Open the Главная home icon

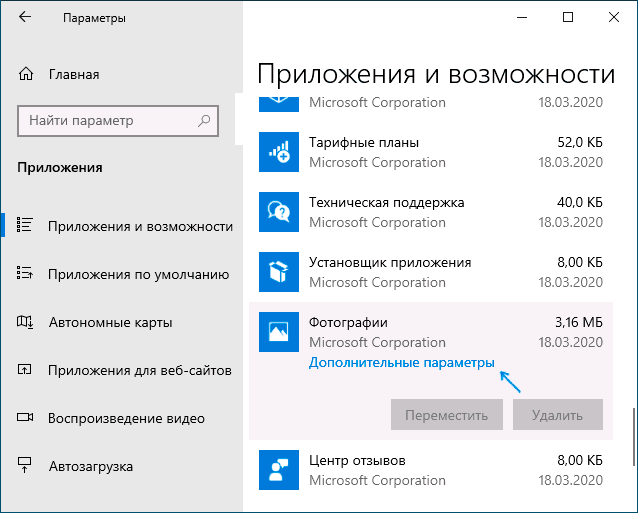[26, 74]
